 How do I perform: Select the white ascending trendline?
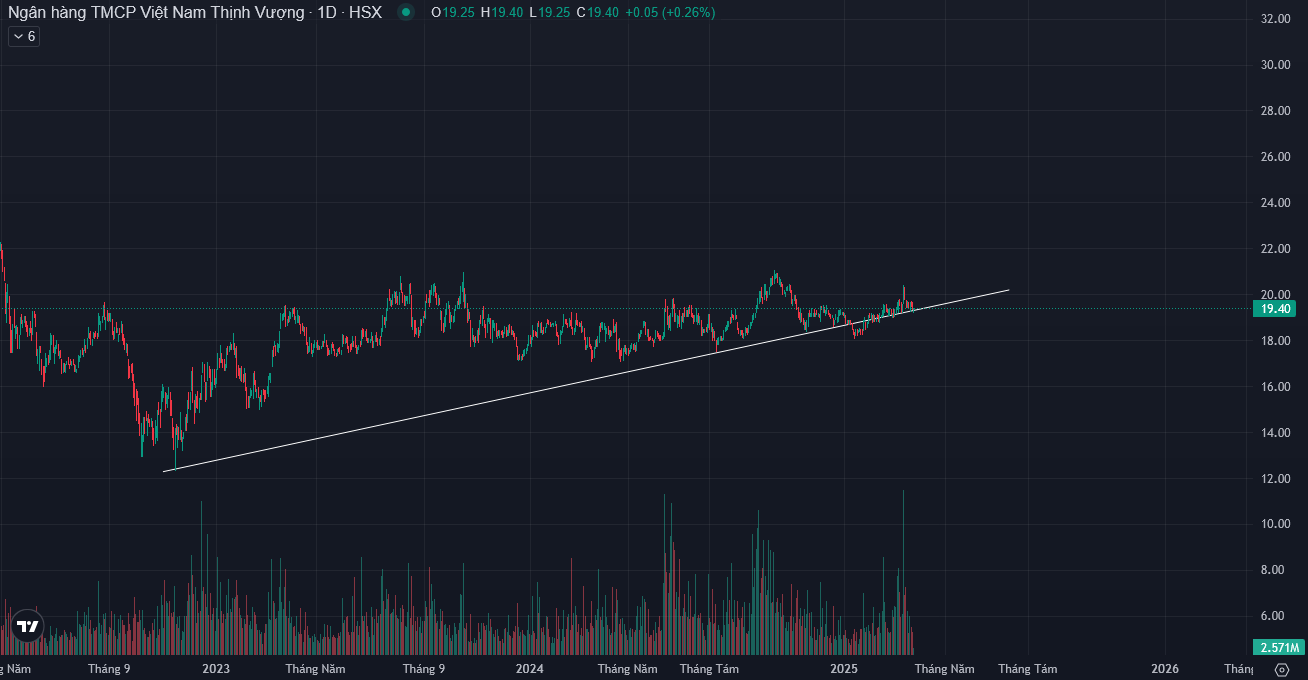click(585, 381)
